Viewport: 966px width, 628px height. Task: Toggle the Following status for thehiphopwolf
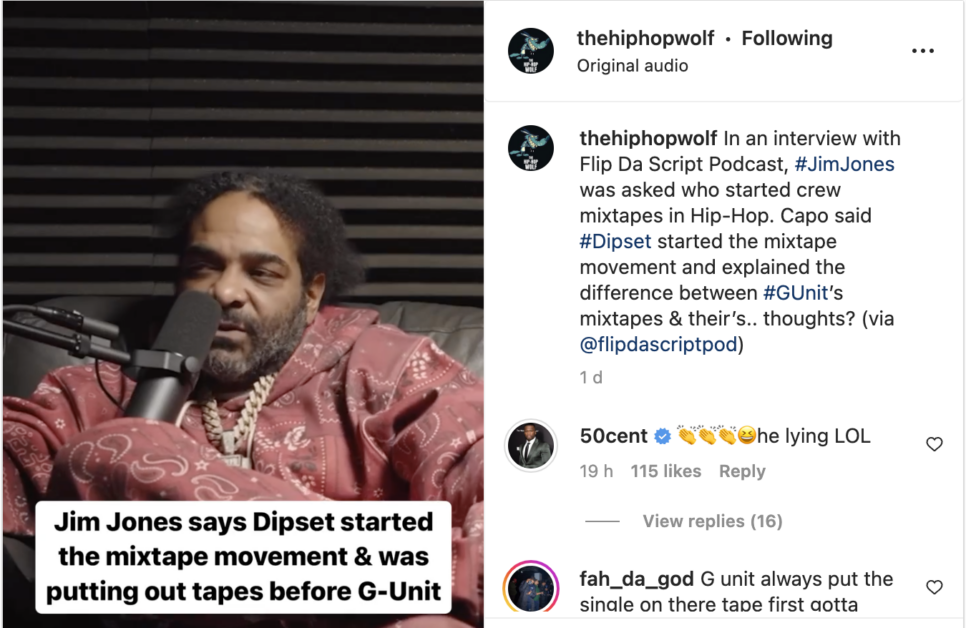(787, 38)
